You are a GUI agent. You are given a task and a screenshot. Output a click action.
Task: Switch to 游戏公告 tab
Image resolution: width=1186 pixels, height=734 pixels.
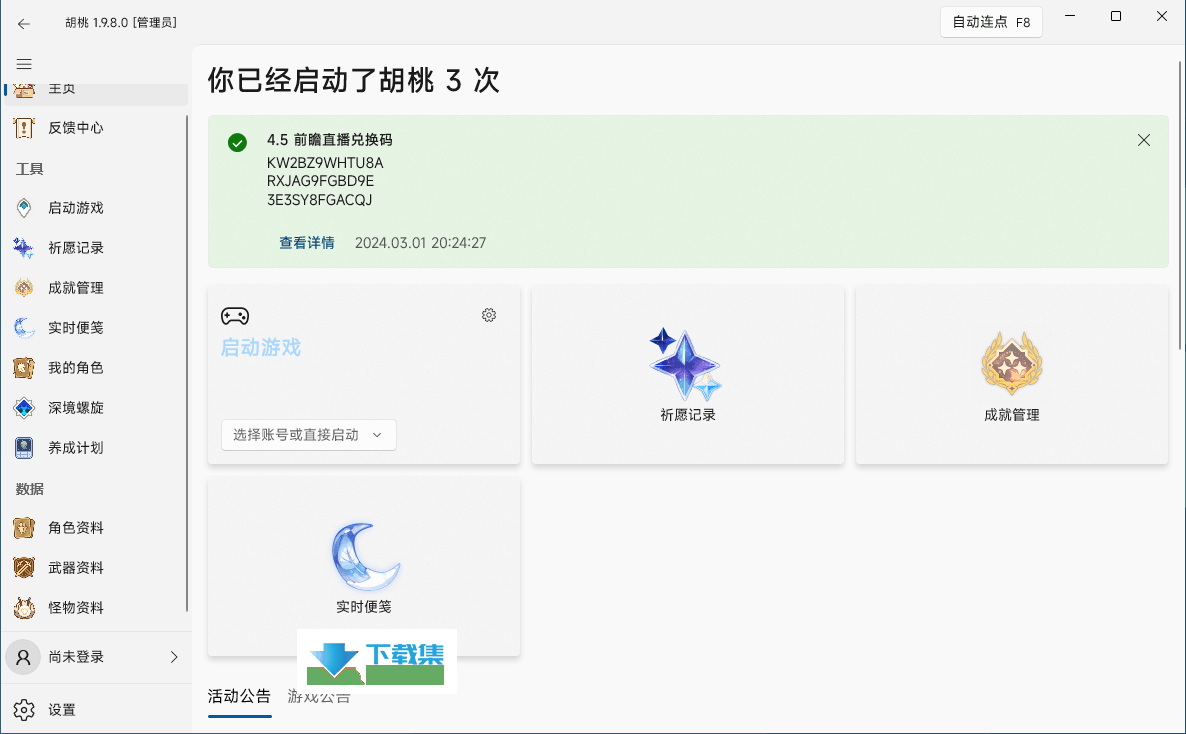(x=318, y=697)
